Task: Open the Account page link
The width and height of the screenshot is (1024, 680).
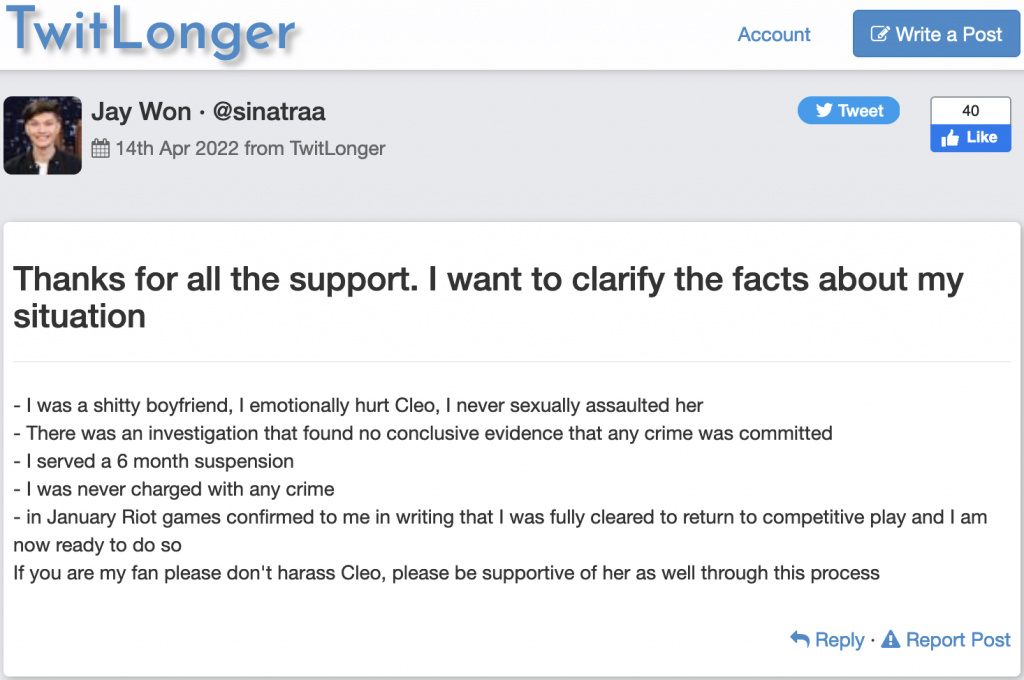Action: coord(773,34)
